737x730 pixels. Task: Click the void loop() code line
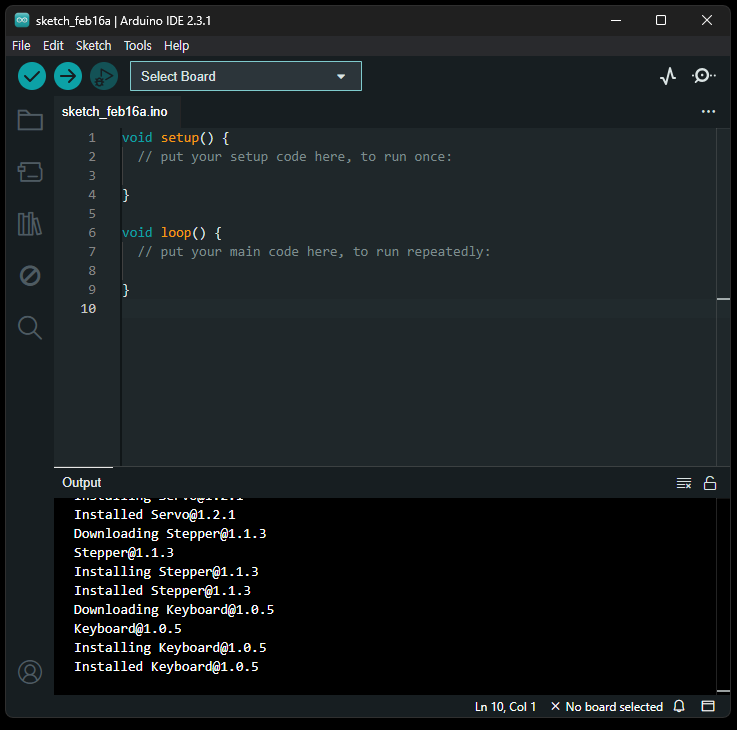pos(172,233)
